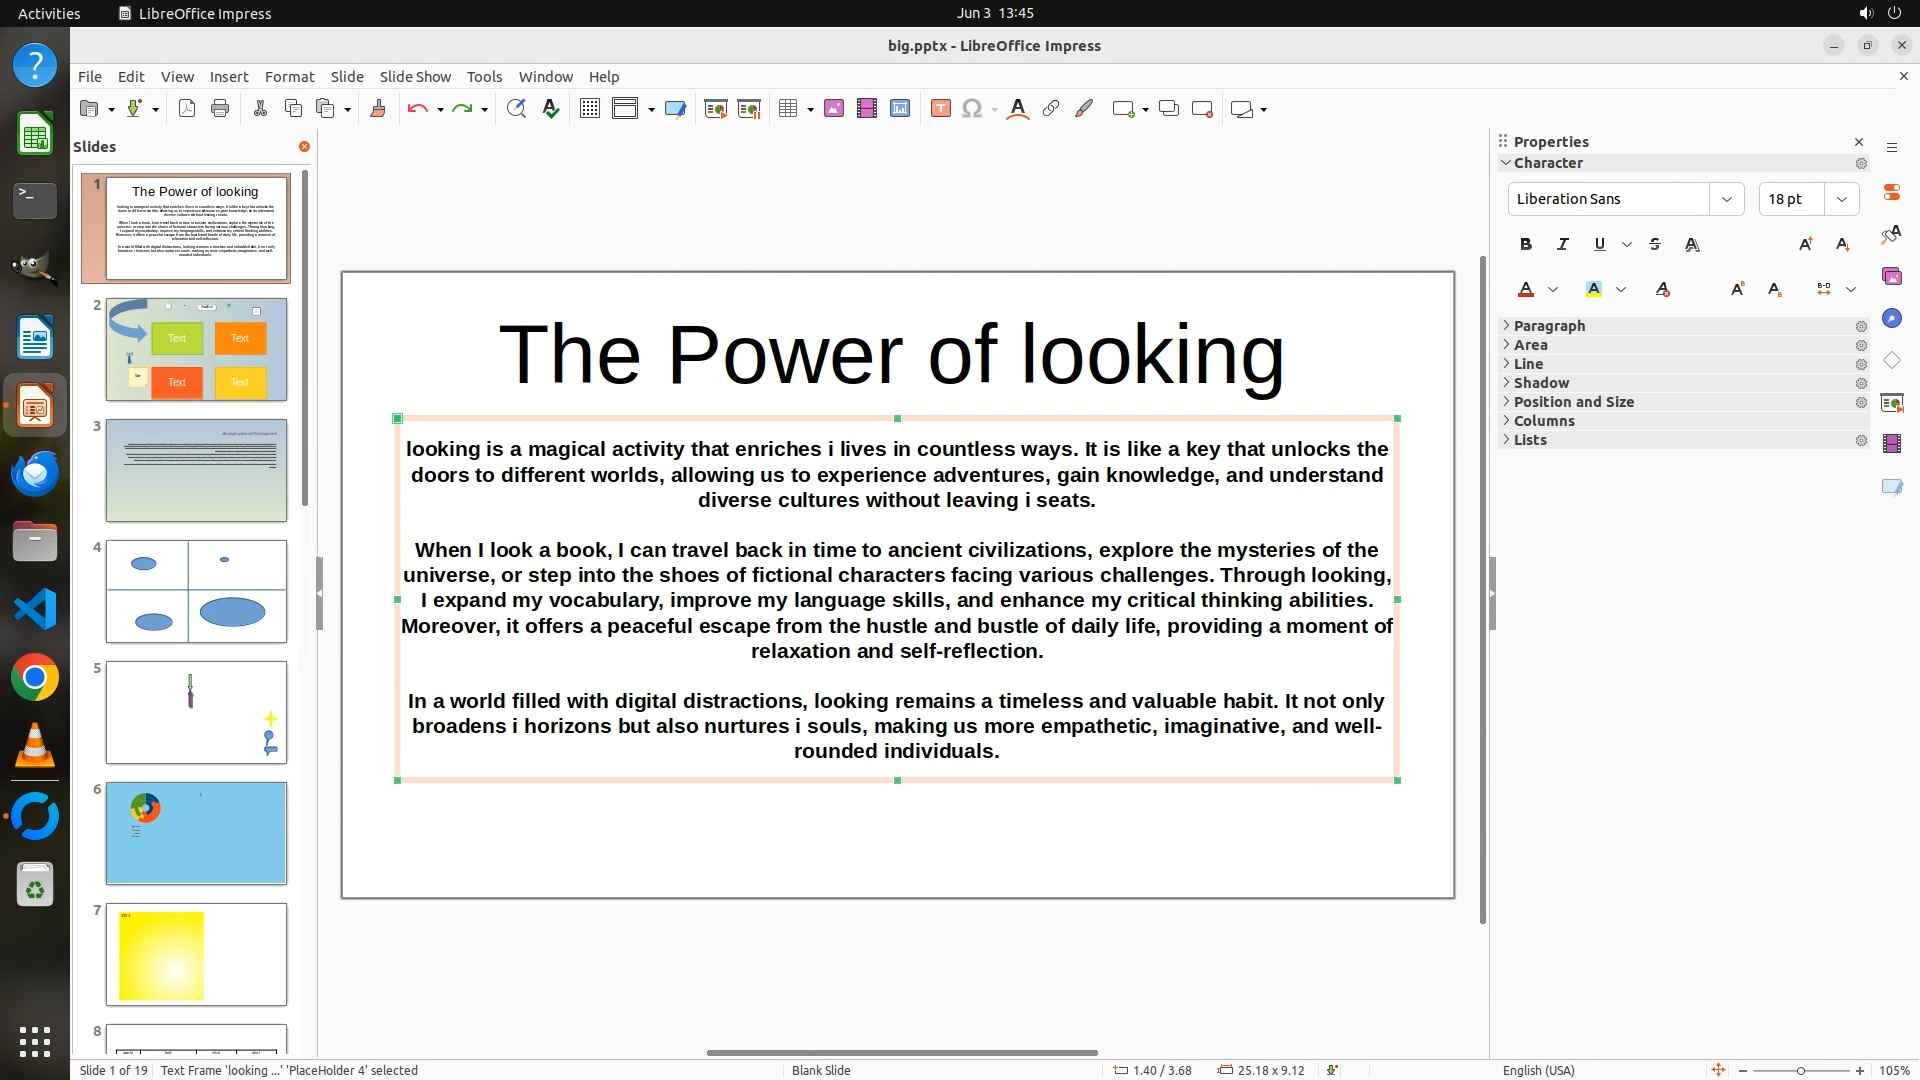
Task: Click the Insert Table toolbar icon
Action: coord(788,109)
